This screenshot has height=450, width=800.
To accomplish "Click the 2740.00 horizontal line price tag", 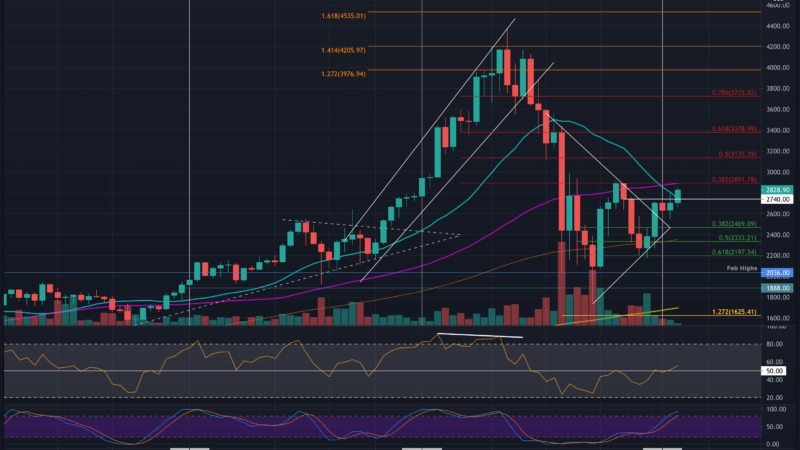I will click(x=777, y=199).
